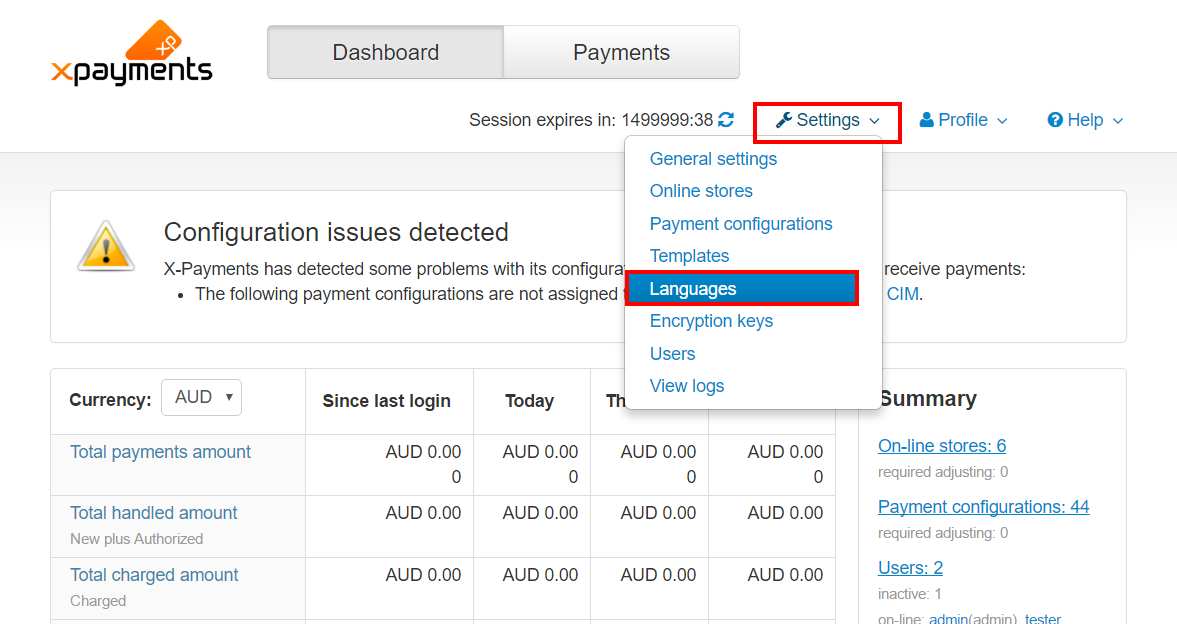Select Templates in the Settings menu
1177x624 pixels.
point(689,256)
